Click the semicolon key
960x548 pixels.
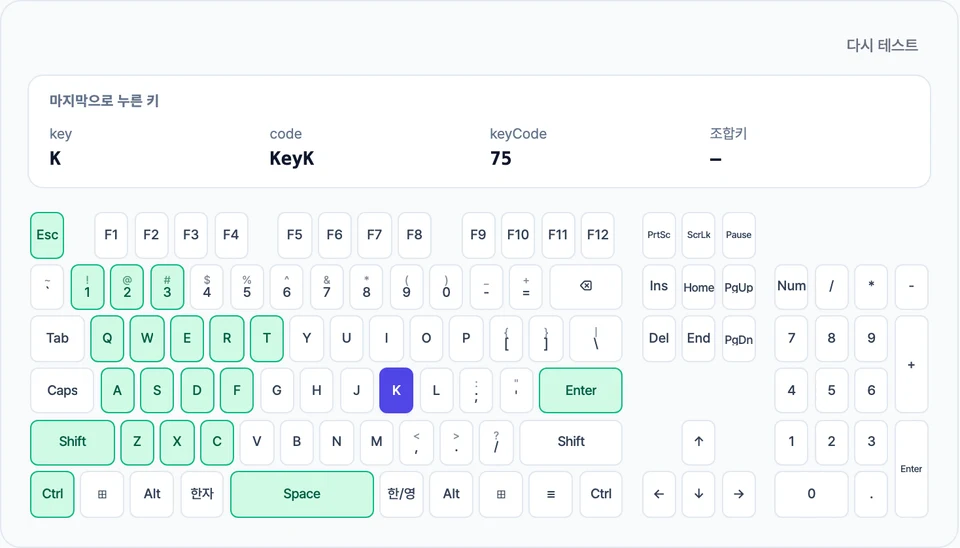point(476,391)
